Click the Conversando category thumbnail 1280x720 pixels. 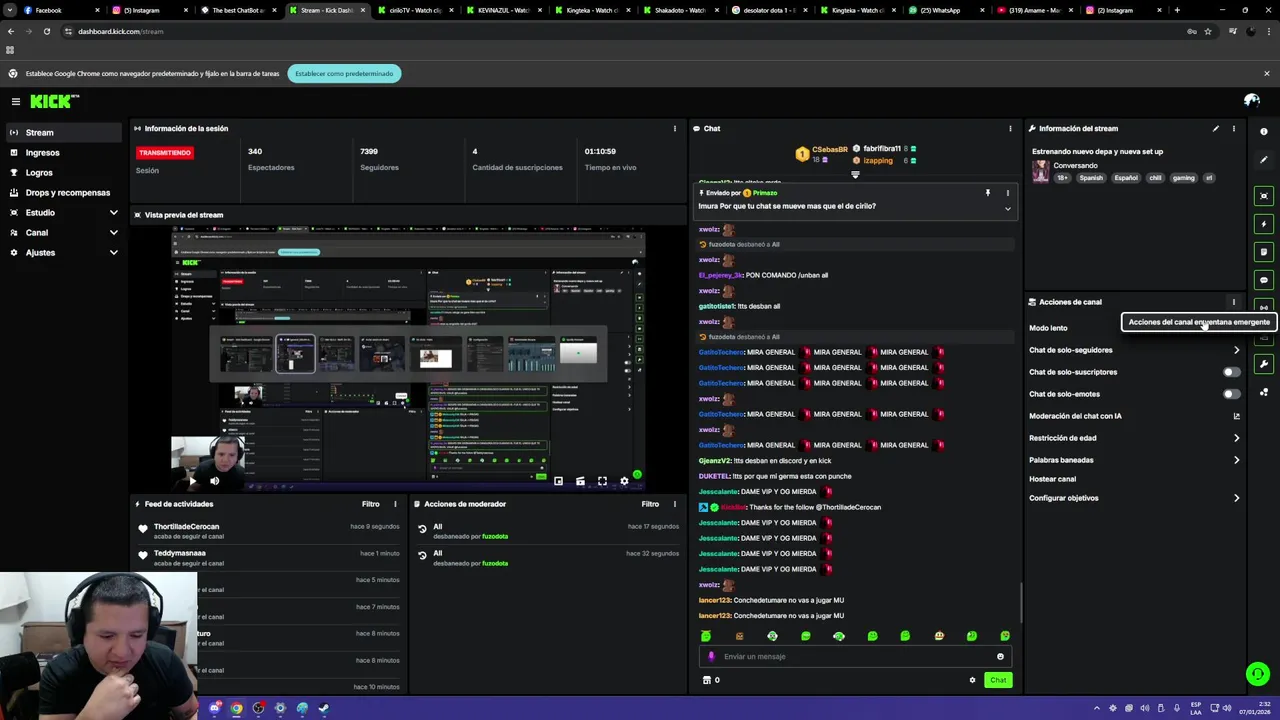click(x=1041, y=171)
